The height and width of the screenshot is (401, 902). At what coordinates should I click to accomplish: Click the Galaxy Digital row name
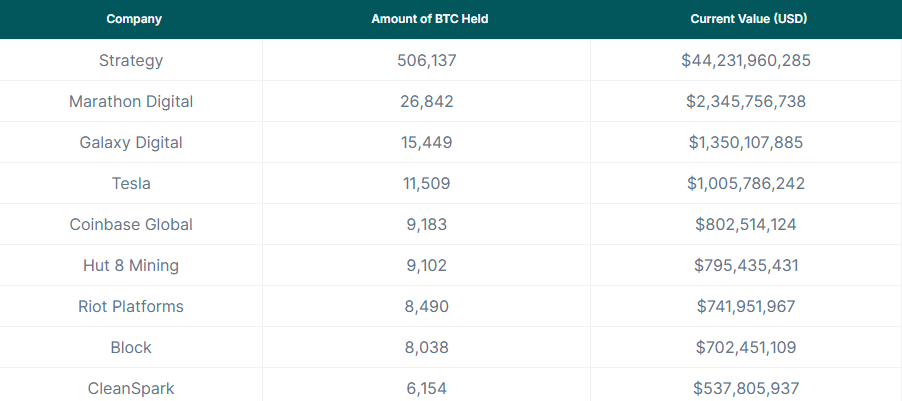click(x=131, y=142)
